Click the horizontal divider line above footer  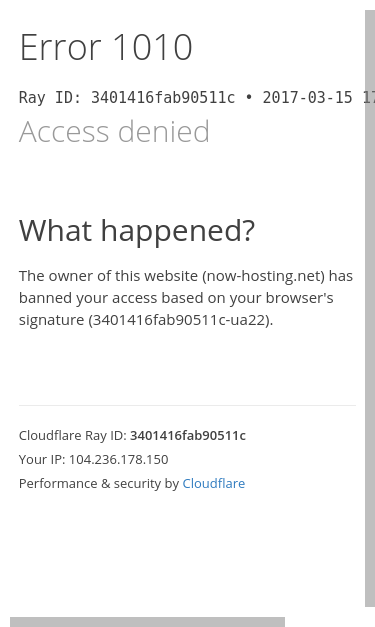click(187, 405)
